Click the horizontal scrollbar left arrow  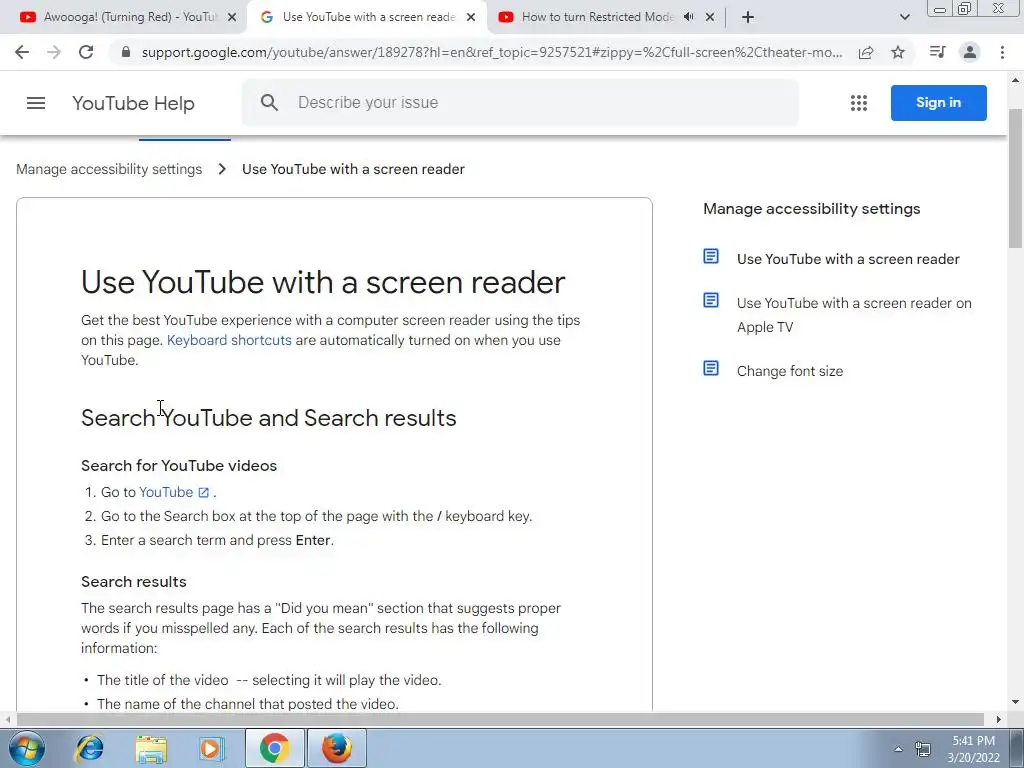[x=8, y=719]
